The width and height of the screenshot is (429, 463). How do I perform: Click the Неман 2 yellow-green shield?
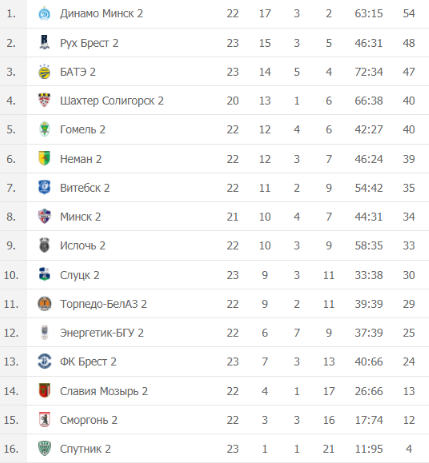[44, 159]
